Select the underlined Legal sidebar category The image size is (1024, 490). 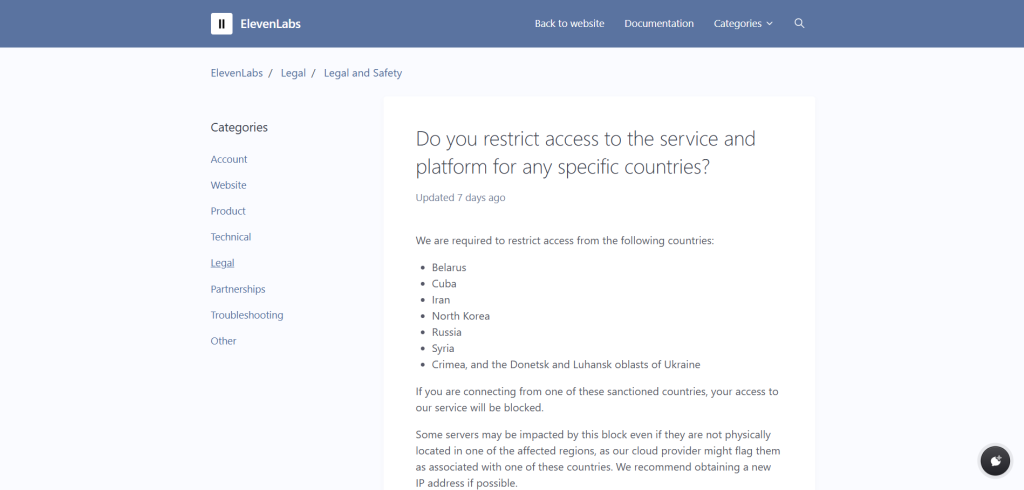(x=222, y=263)
